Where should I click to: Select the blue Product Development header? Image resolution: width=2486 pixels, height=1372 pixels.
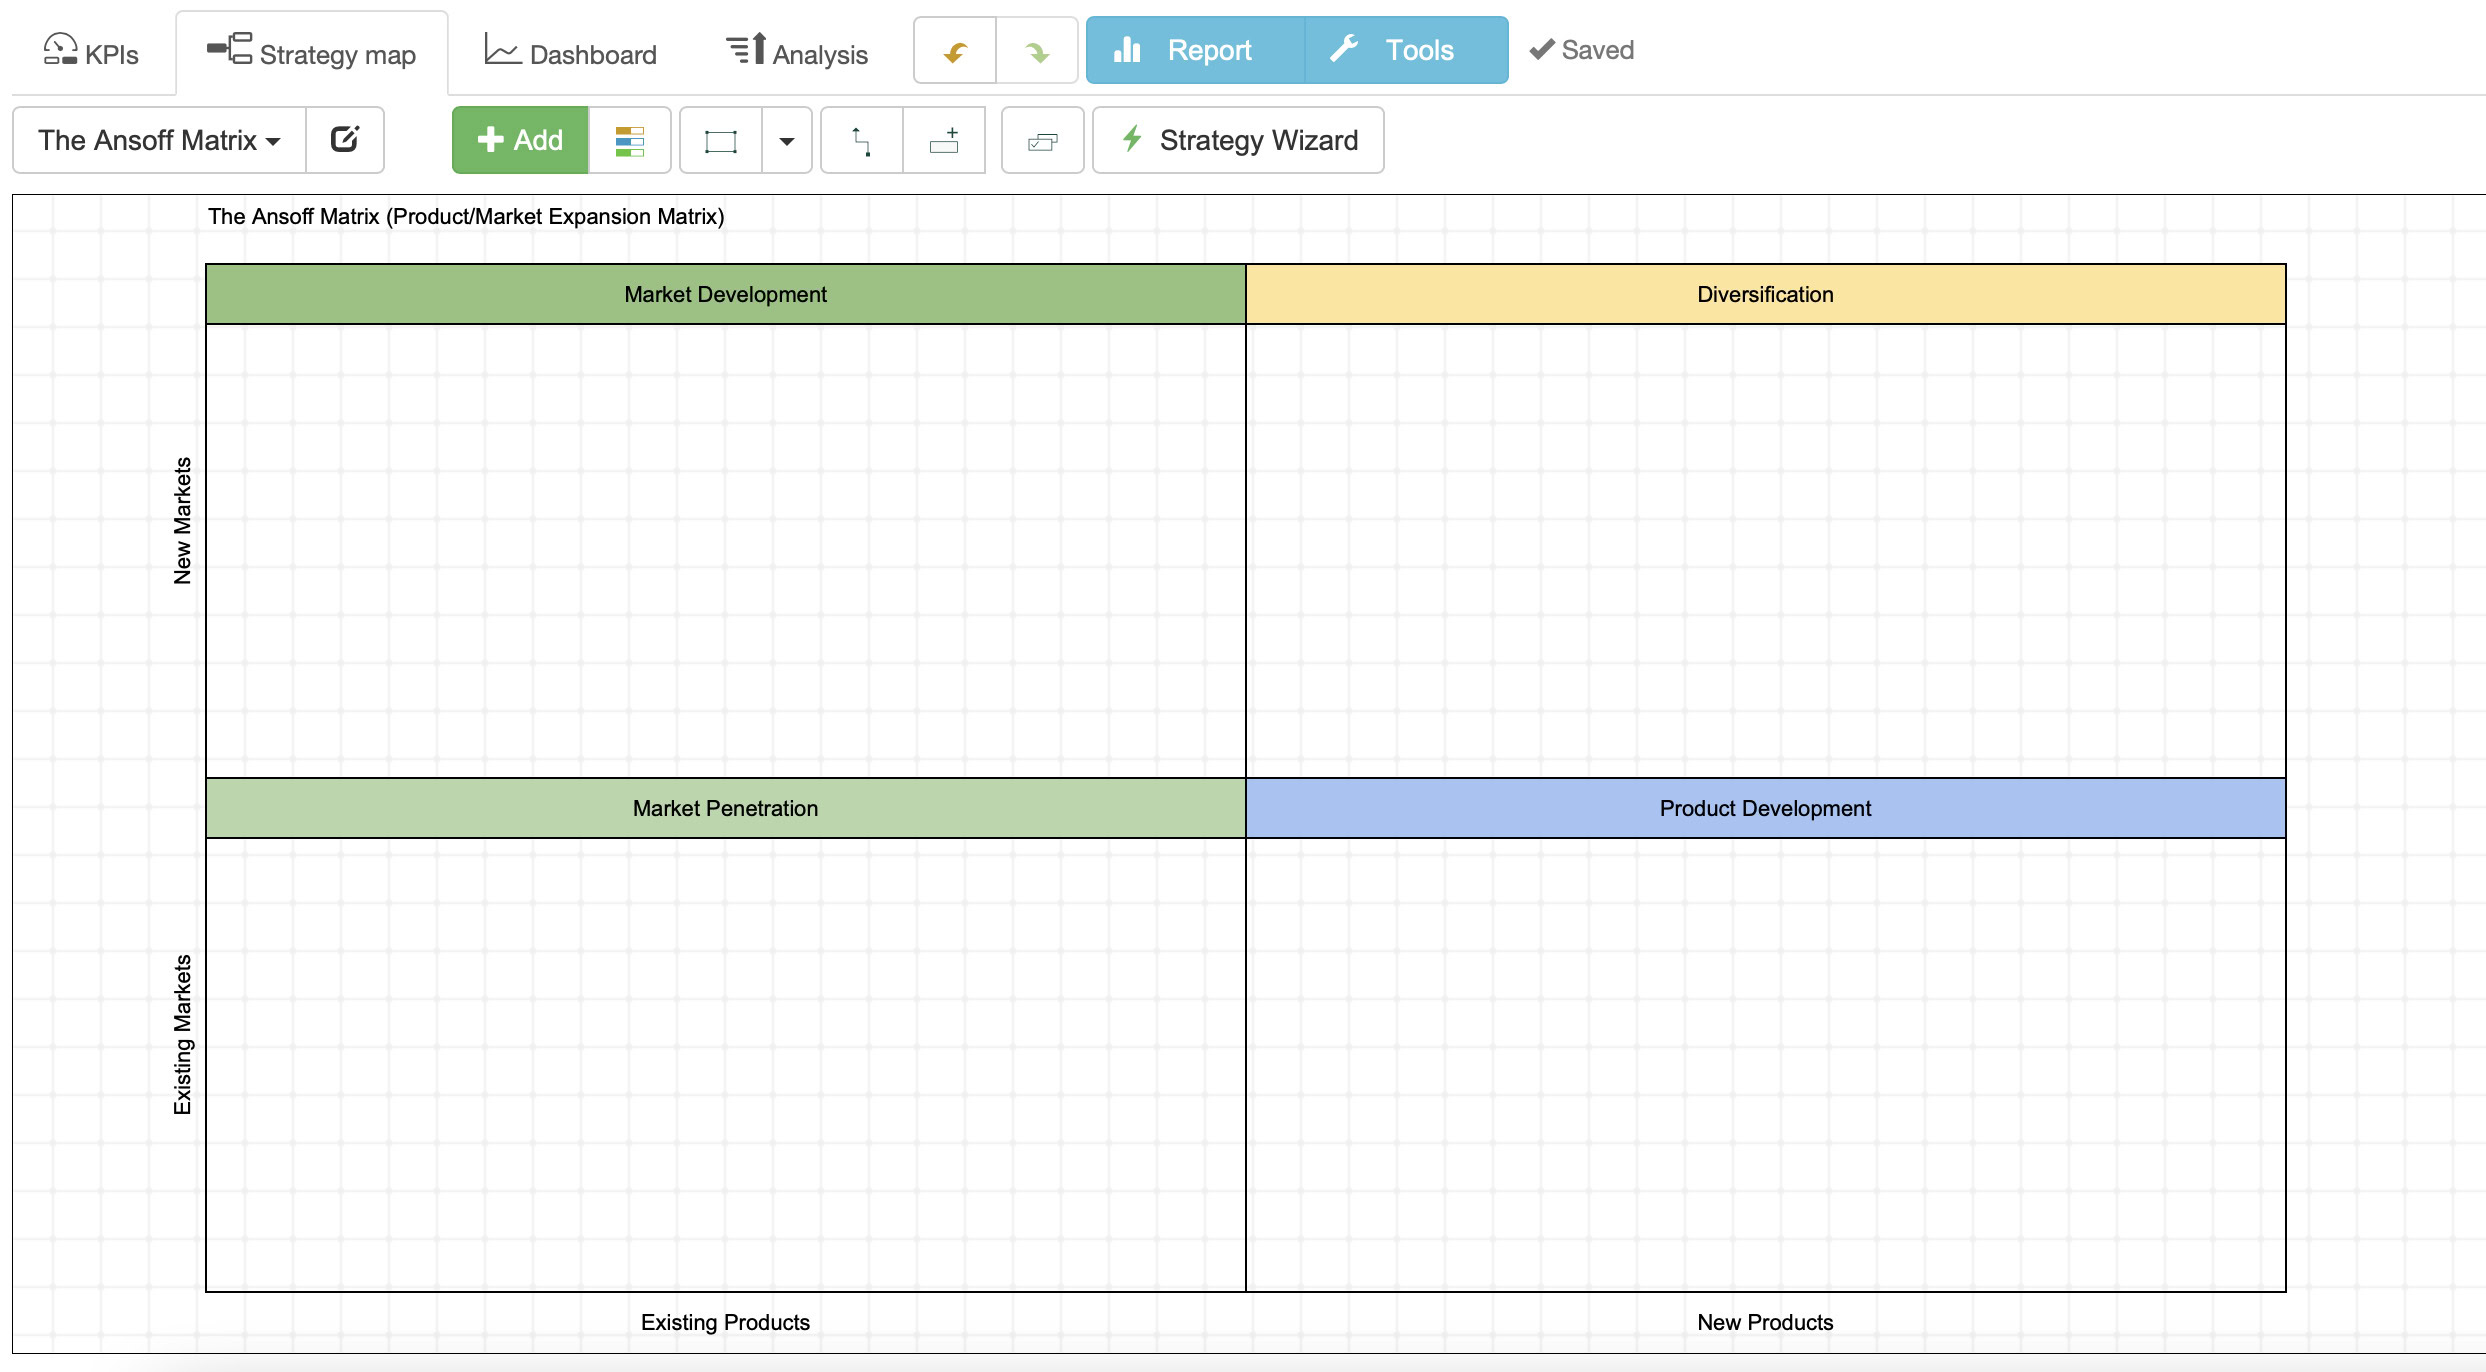click(x=1765, y=808)
